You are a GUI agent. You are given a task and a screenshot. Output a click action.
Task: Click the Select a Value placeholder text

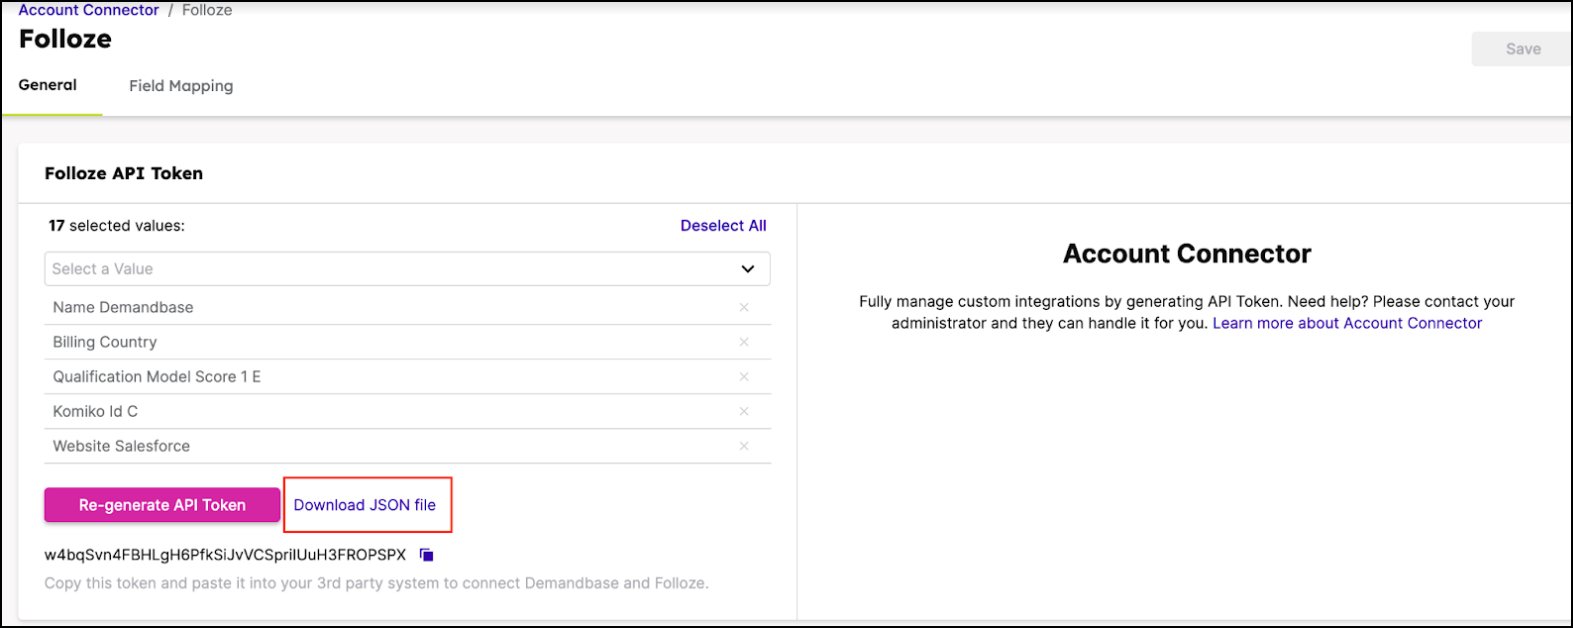pos(103,269)
